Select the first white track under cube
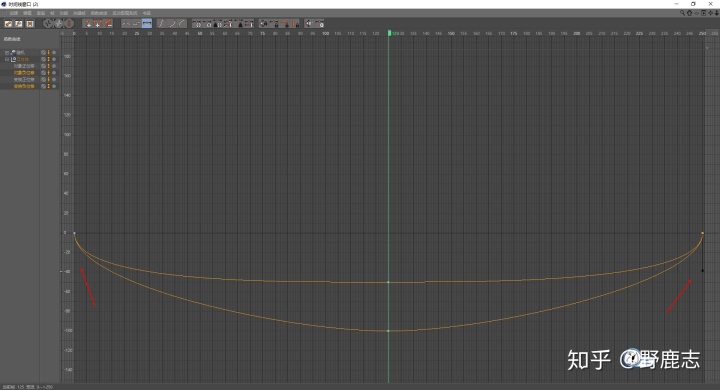This screenshot has height=390, width=720. (24, 66)
